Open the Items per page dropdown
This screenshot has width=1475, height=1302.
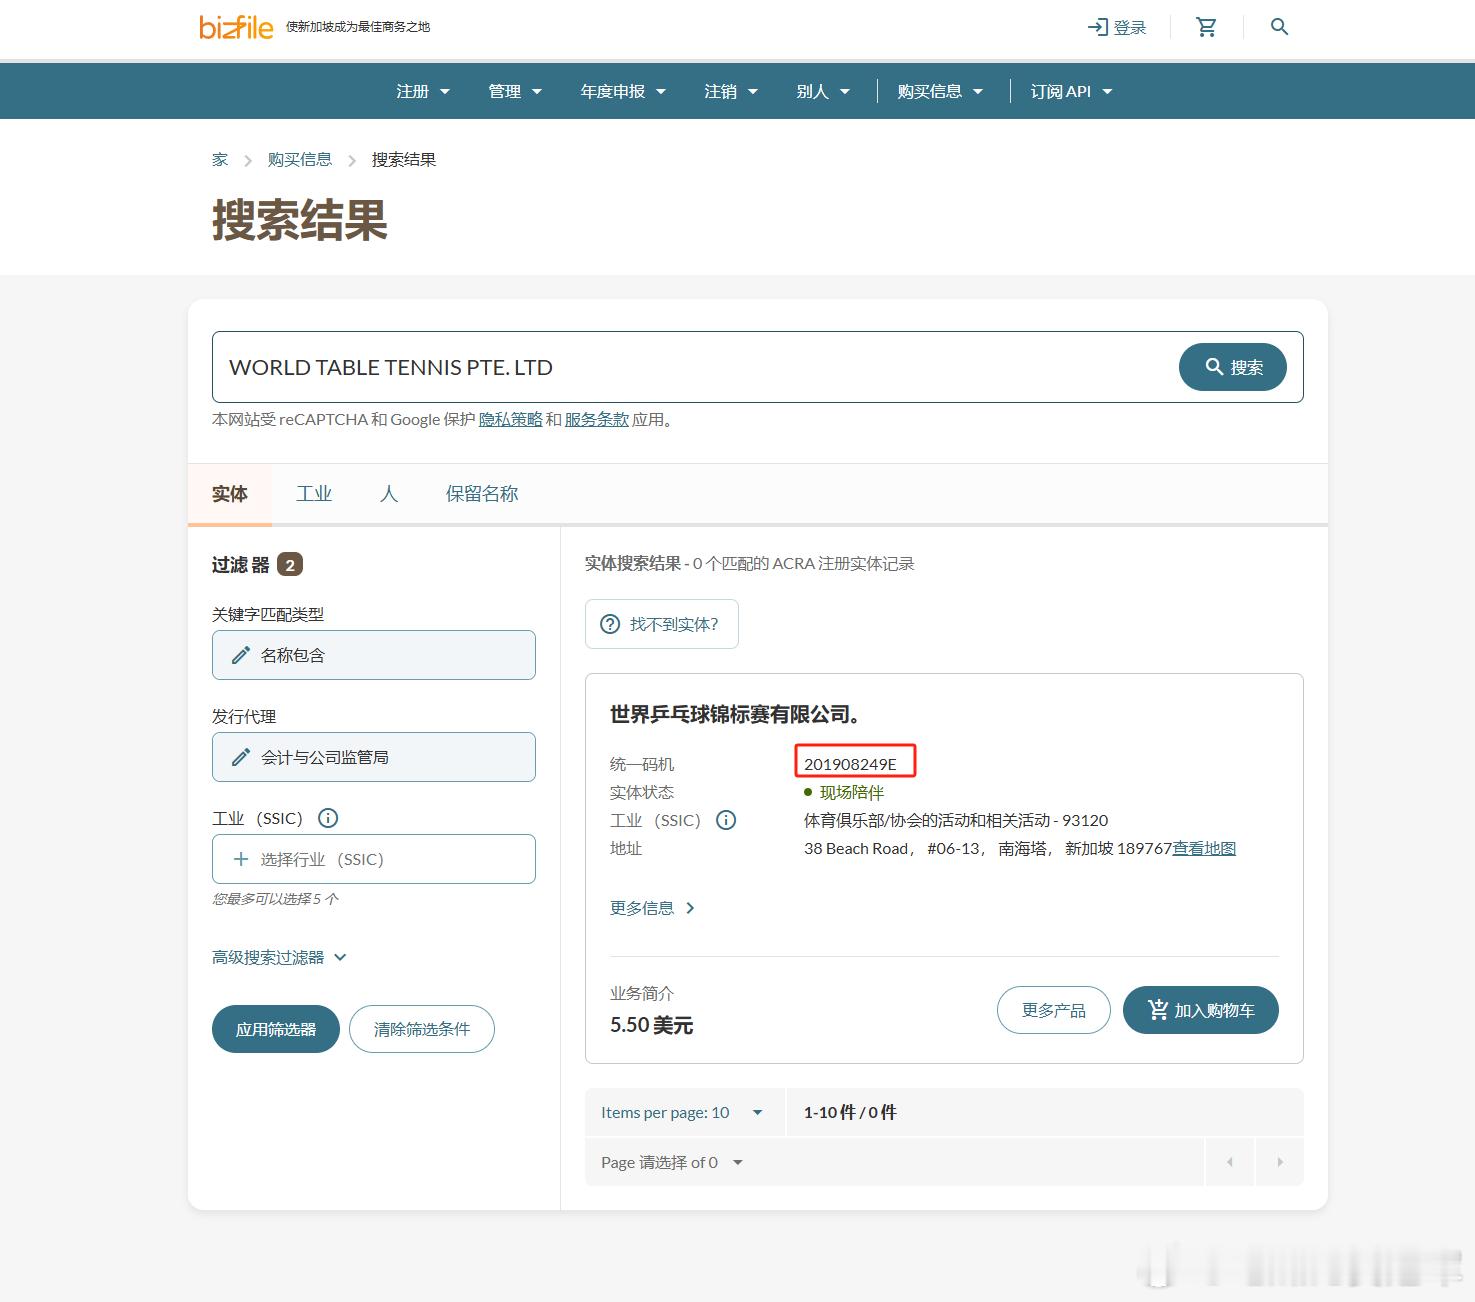(x=683, y=1112)
